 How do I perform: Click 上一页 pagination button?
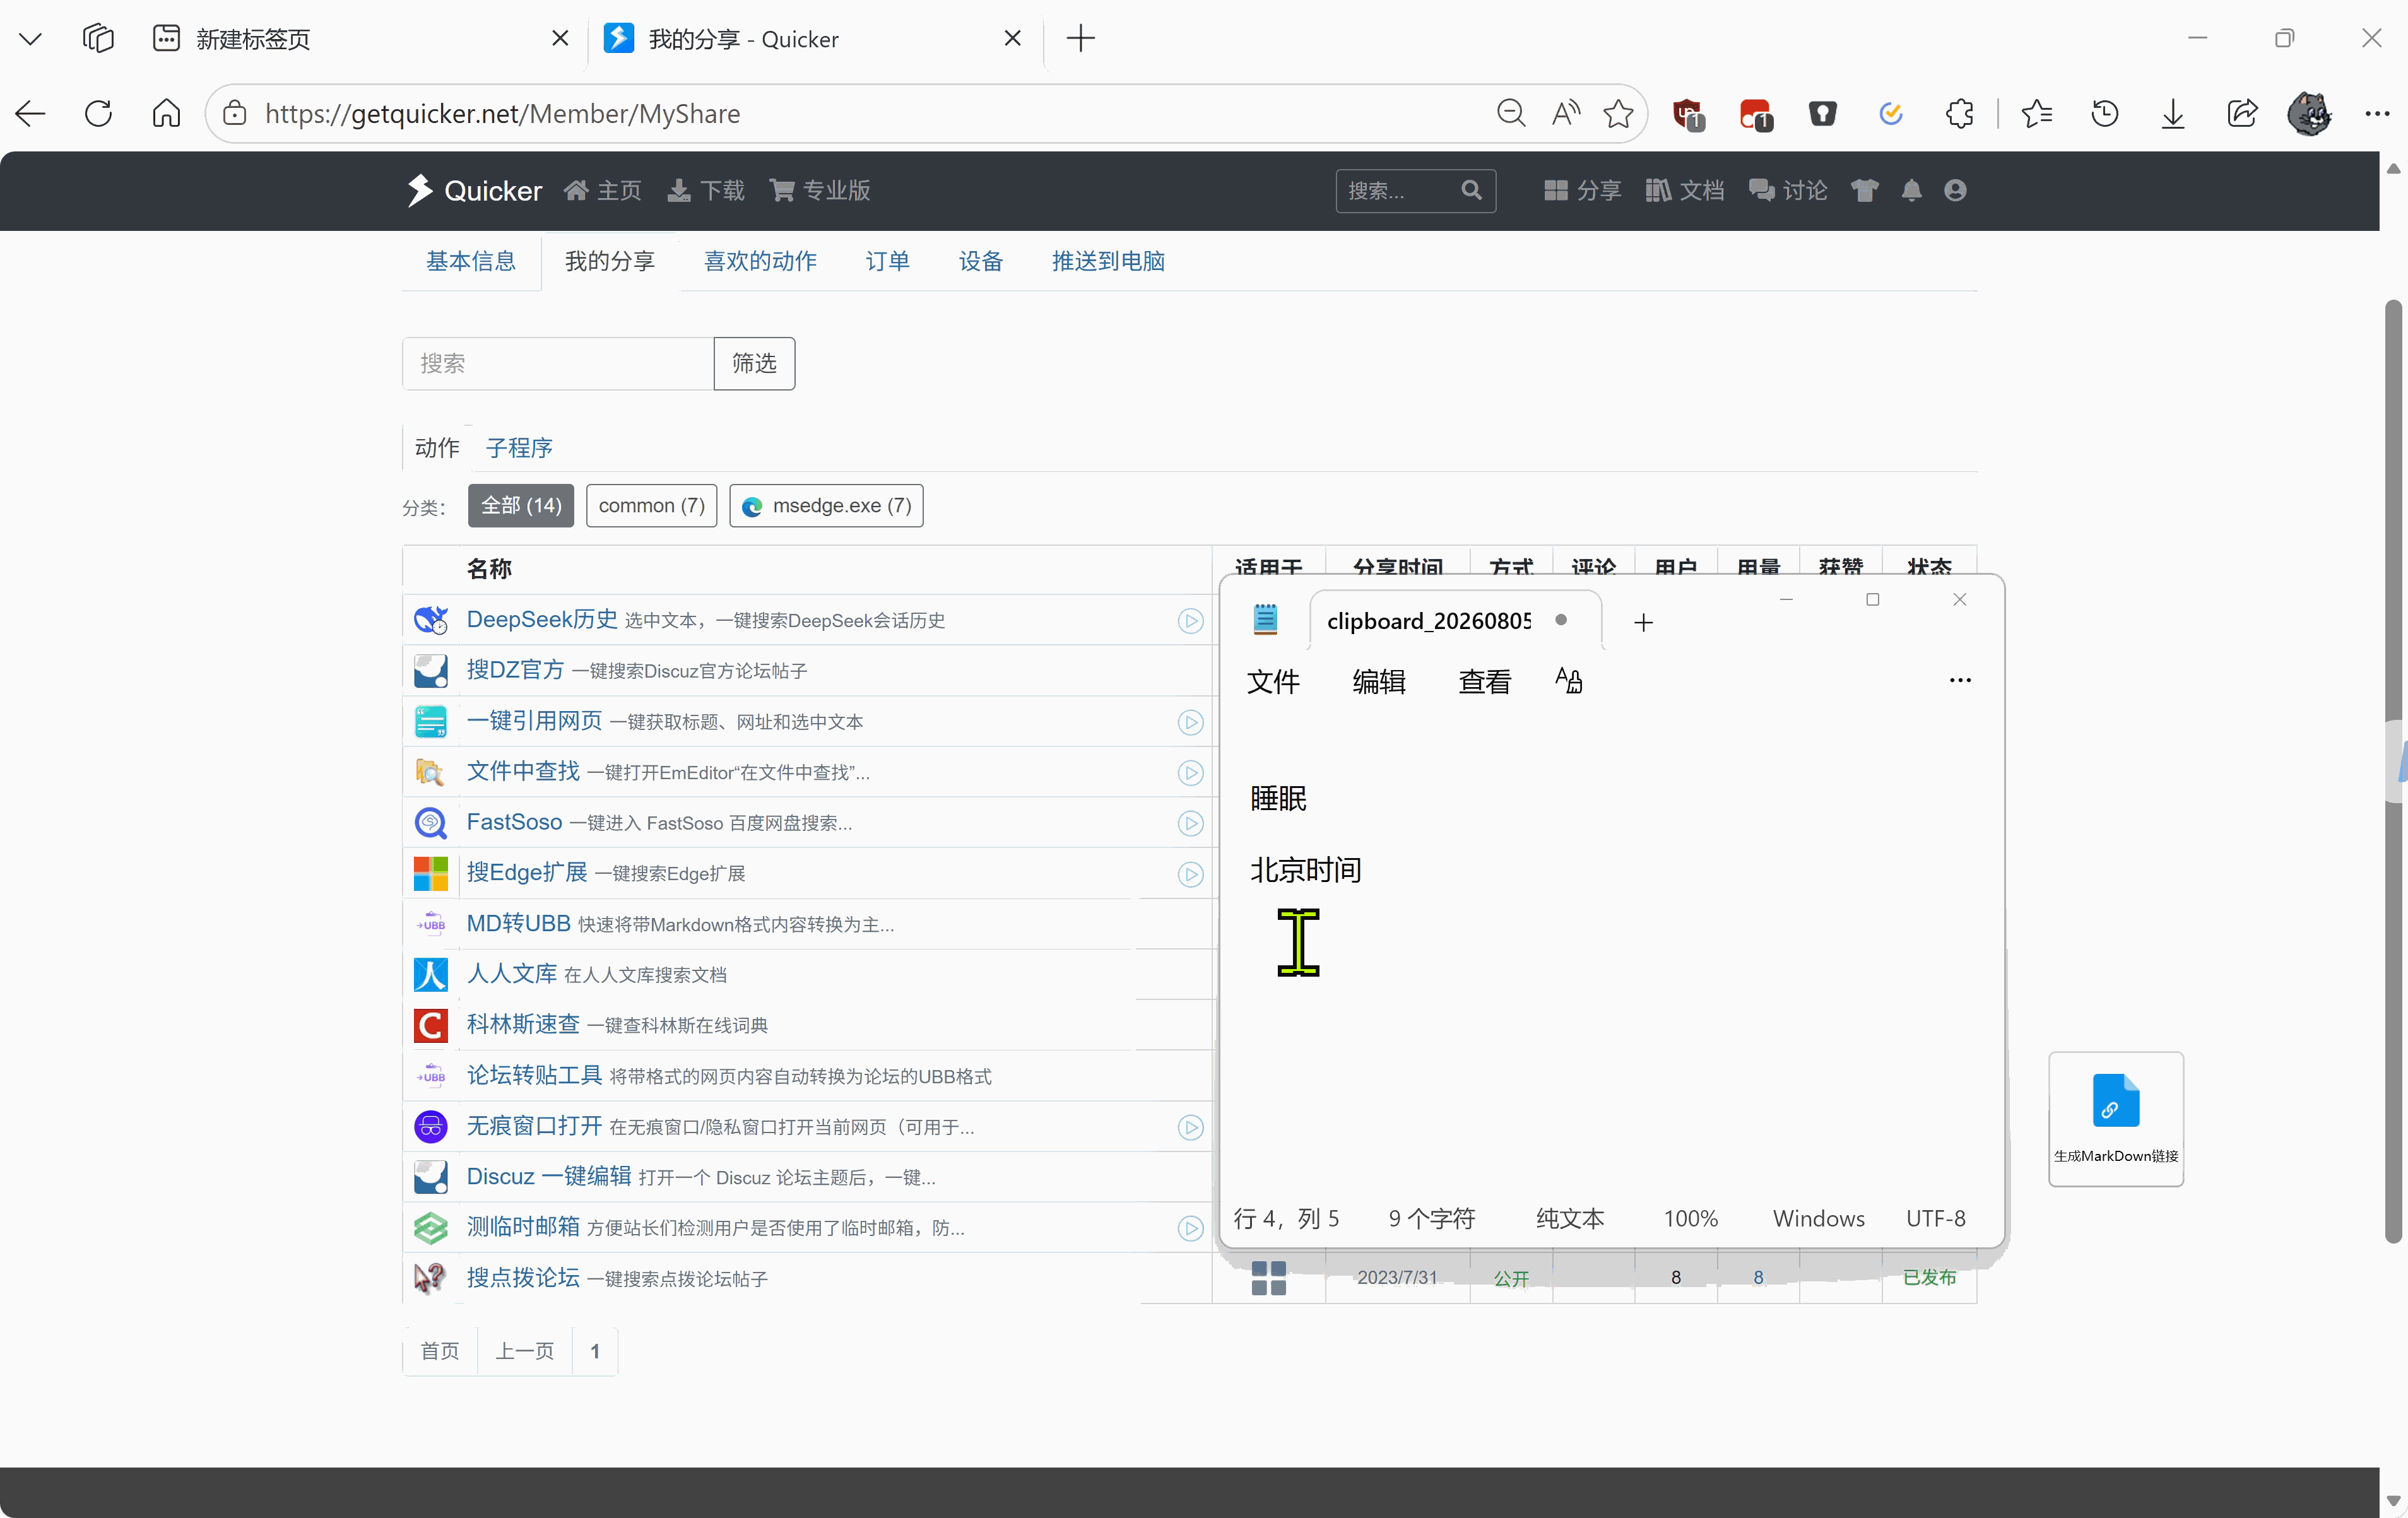click(x=525, y=1351)
